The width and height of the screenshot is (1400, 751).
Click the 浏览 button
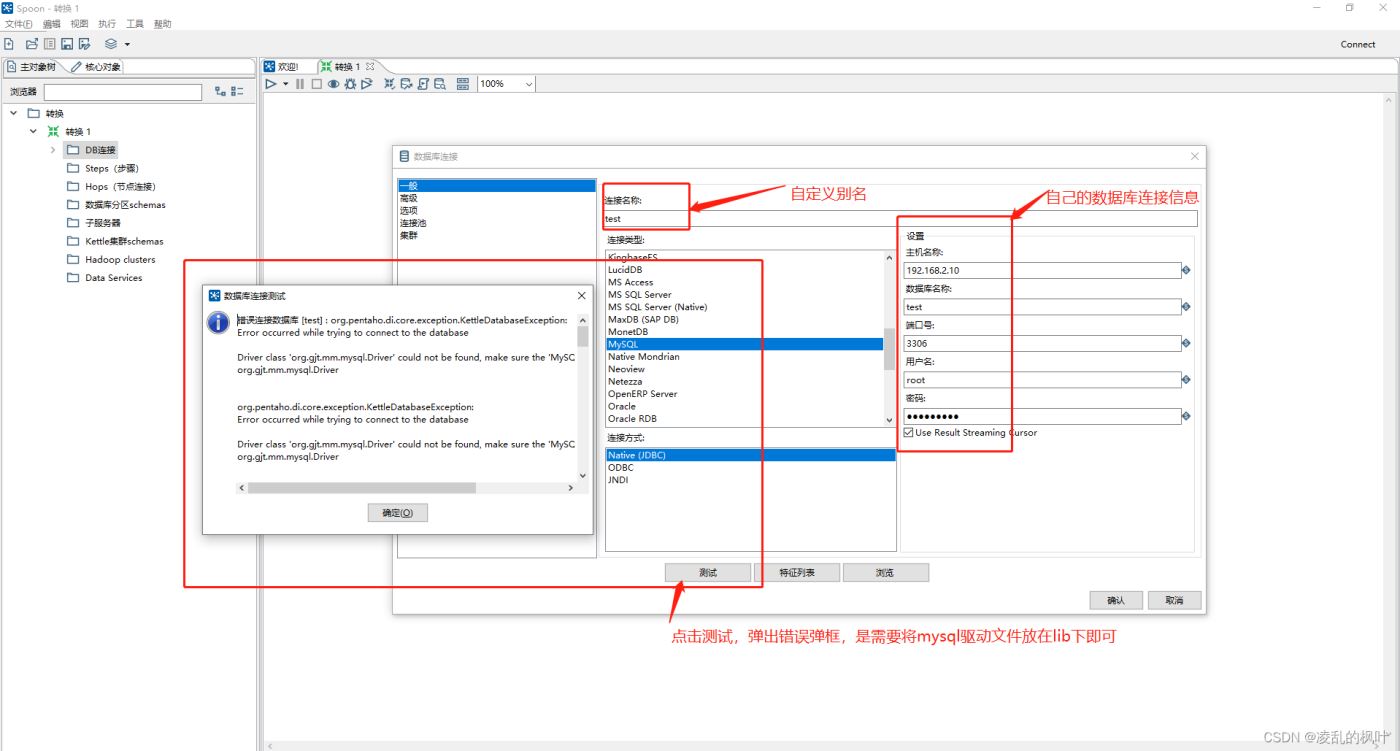coord(886,573)
